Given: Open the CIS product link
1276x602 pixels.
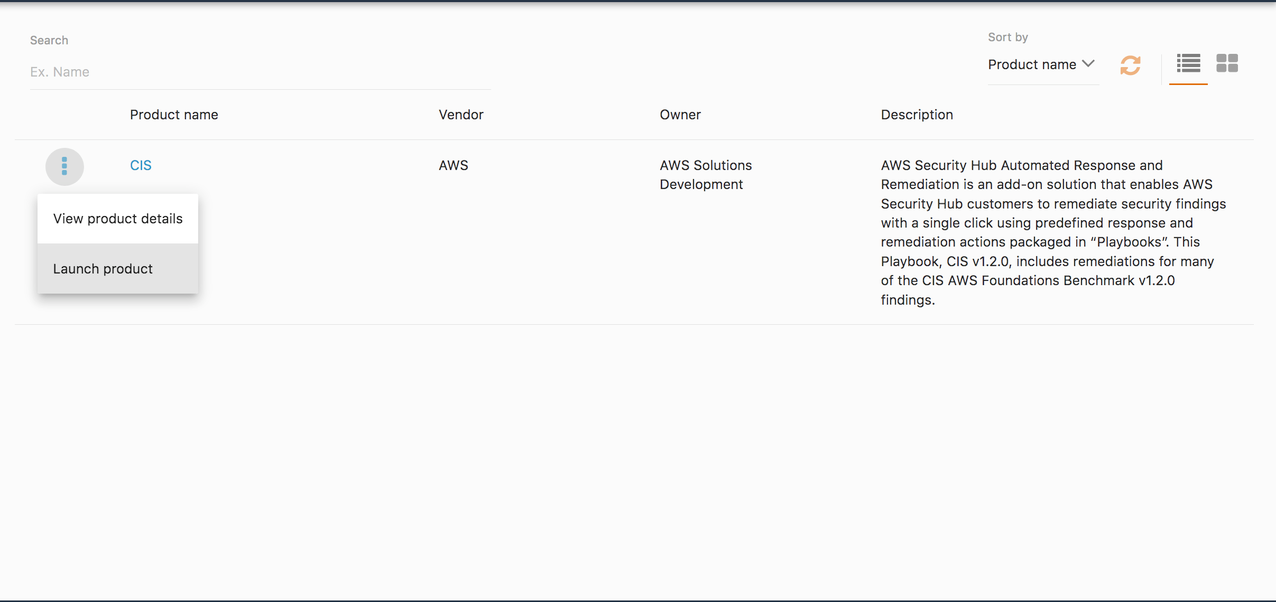Looking at the screenshot, I should (141, 165).
